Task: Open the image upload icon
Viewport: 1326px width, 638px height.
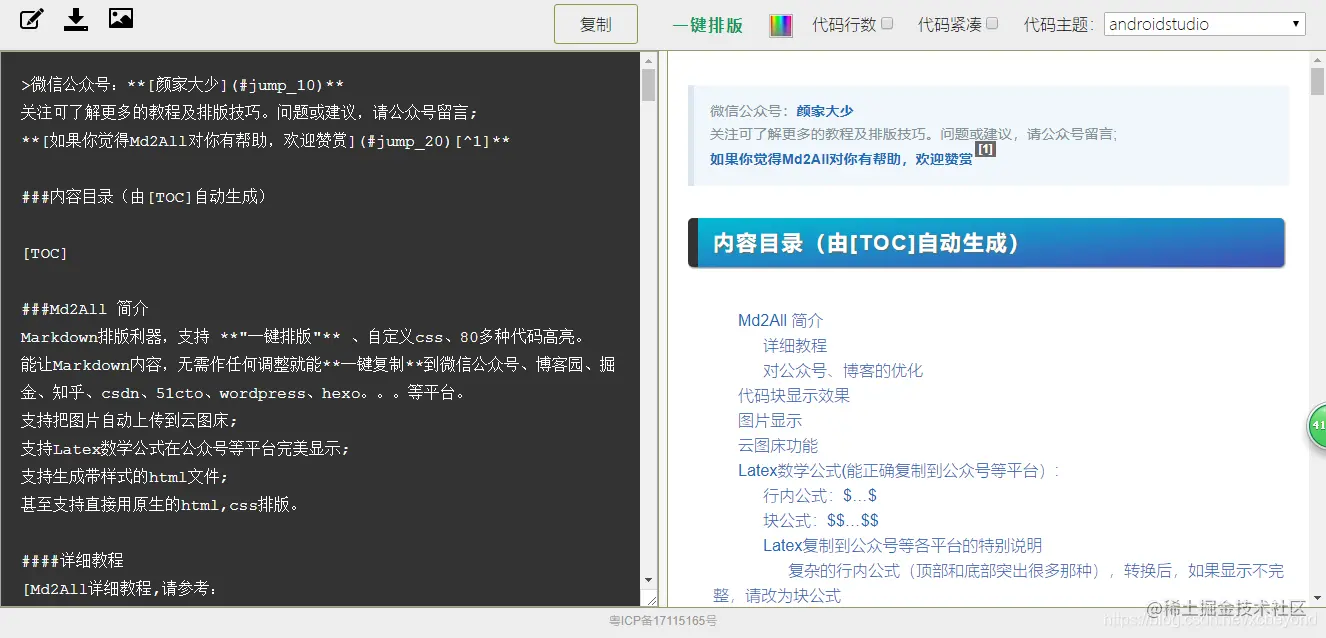Action: (x=121, y=18)
